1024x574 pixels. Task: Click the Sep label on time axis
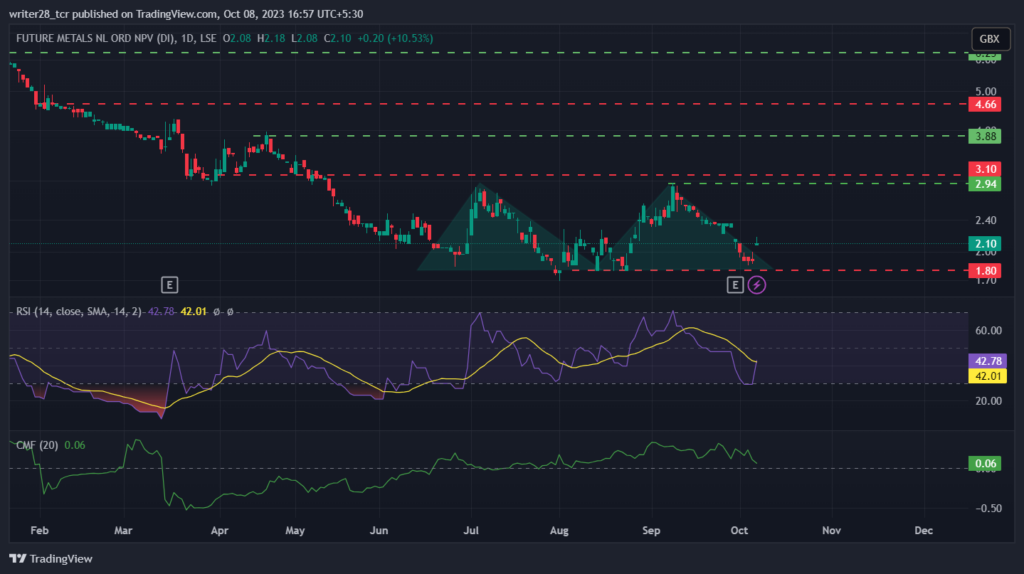tap(651, 530)
